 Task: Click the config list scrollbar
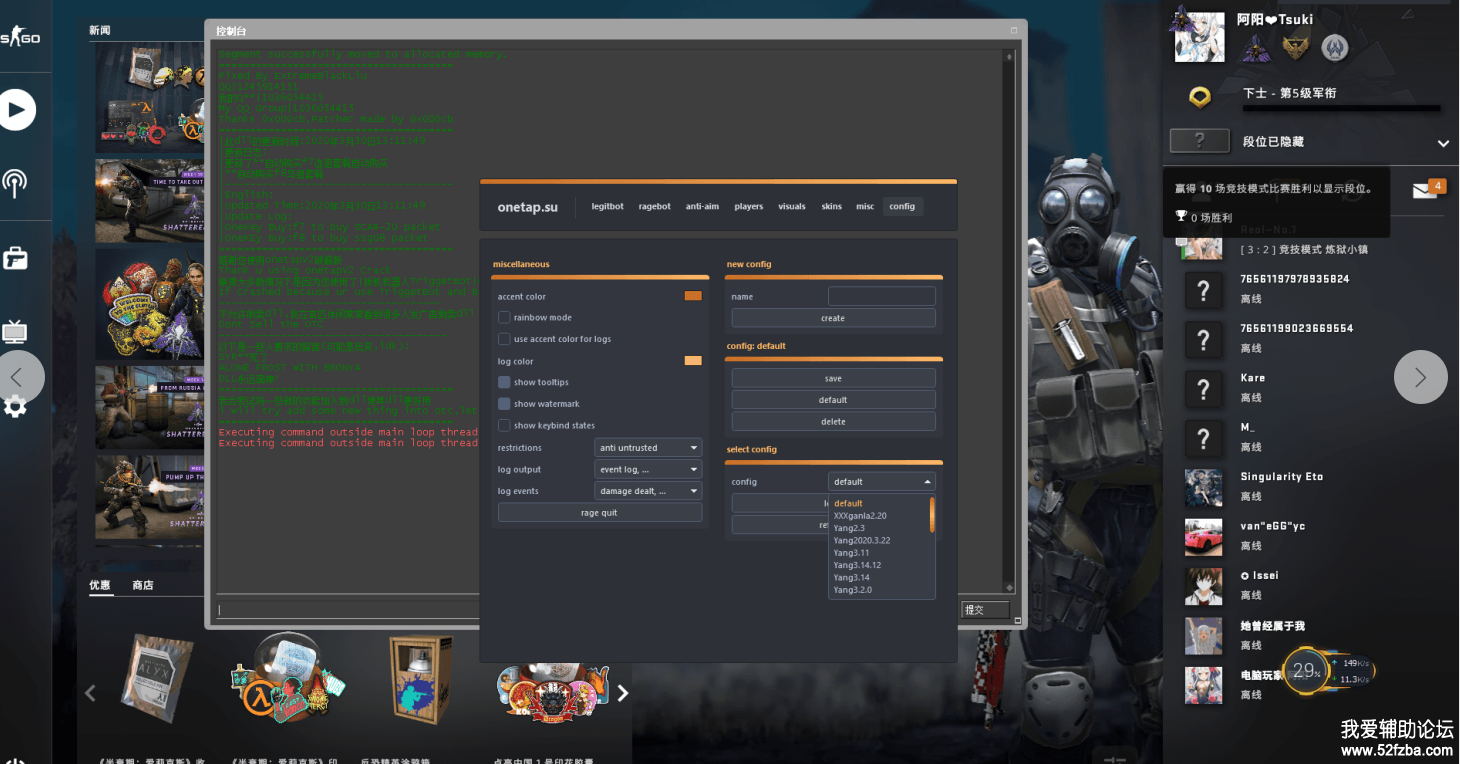point(932,515)
